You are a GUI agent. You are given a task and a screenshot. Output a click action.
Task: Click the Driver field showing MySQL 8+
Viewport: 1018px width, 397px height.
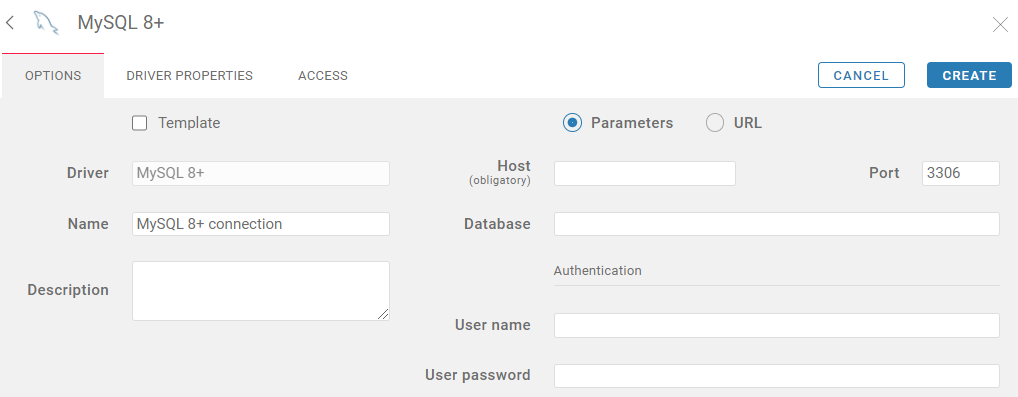click(261, 173)
